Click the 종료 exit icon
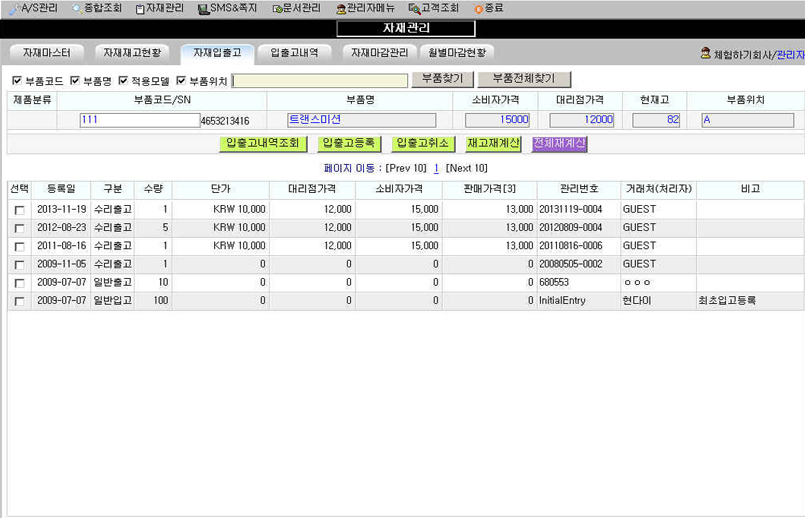The height and width of the screenshot is (518, 805). (x=478, y=8)
